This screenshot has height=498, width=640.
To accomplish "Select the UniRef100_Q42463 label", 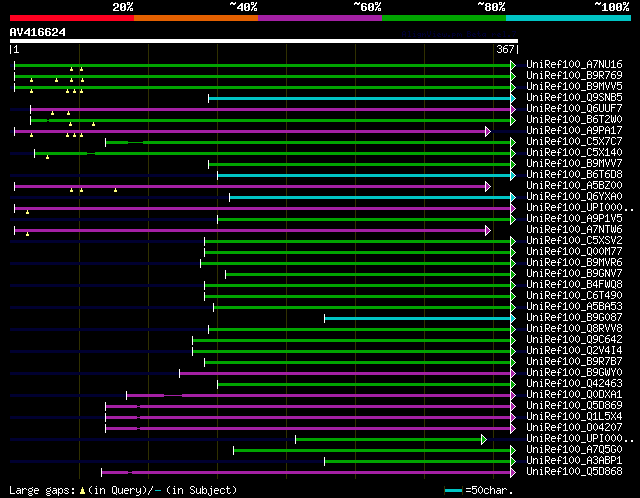I will coord(574,384).
